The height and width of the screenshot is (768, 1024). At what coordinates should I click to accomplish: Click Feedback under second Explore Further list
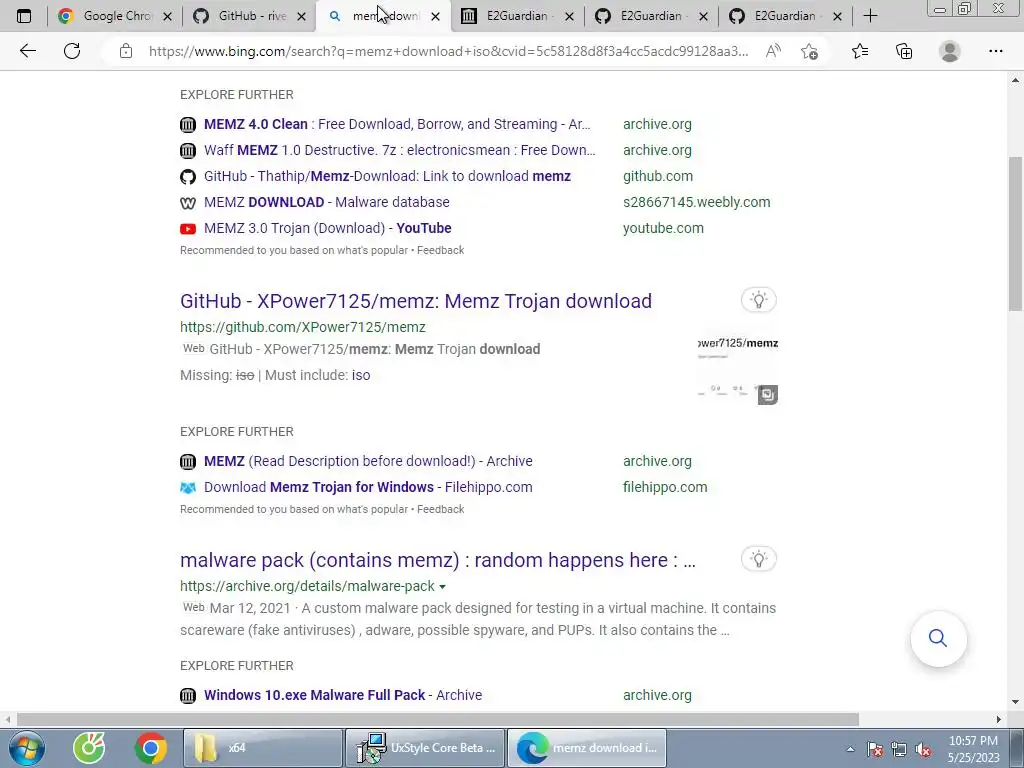coord(441,509)
